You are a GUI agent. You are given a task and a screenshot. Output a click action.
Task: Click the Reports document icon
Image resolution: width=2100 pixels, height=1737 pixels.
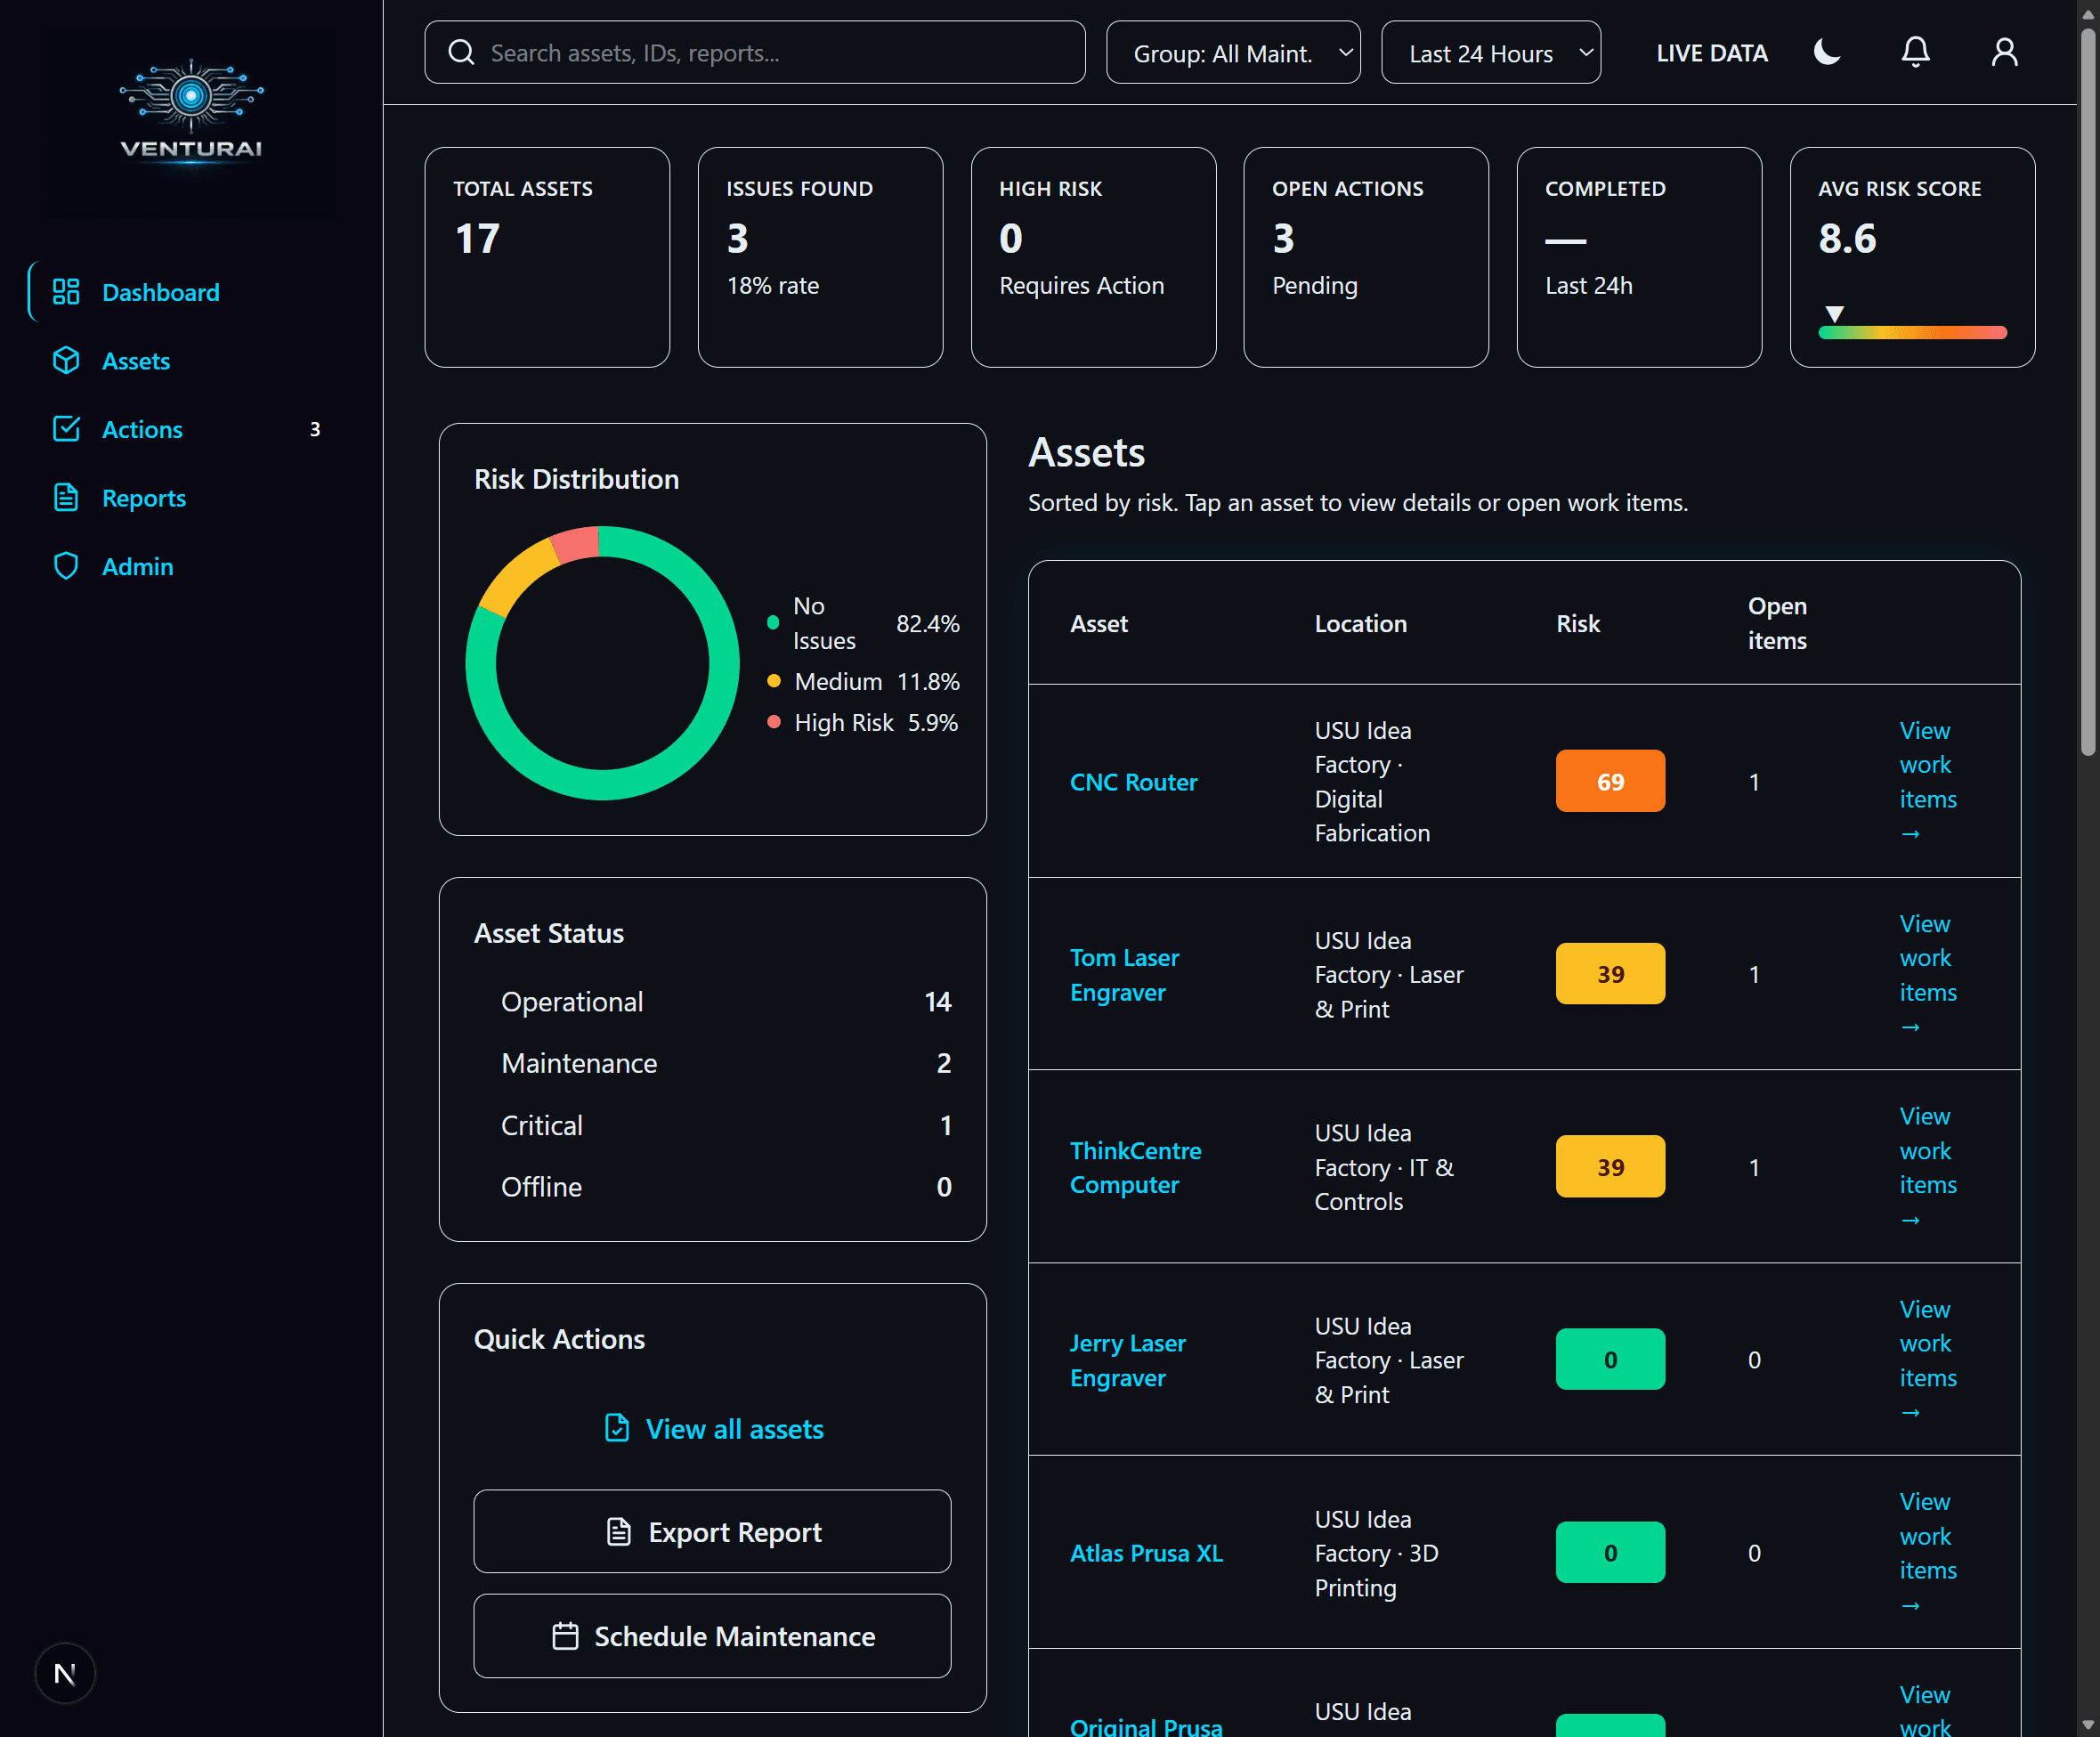[66, 497]
